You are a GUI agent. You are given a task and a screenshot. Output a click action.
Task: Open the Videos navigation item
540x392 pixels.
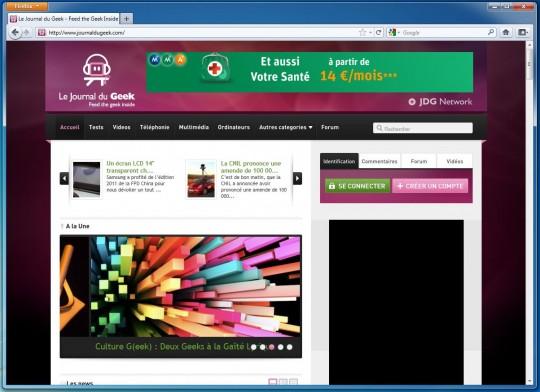pos(122,127)
